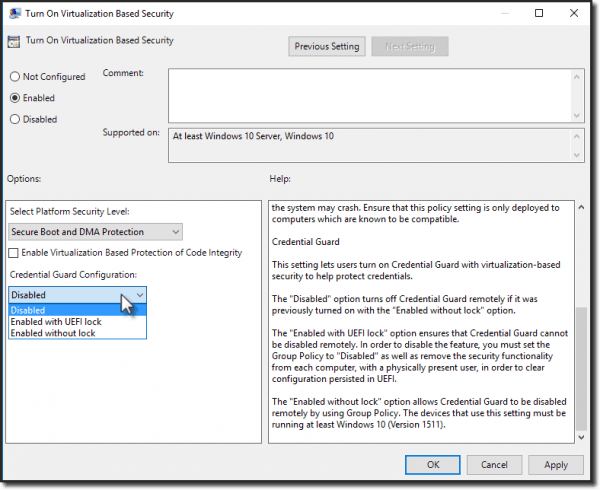Click the Comment box scroll up arrow
This screenshot has width=600, height=490.
pos(577,77)
